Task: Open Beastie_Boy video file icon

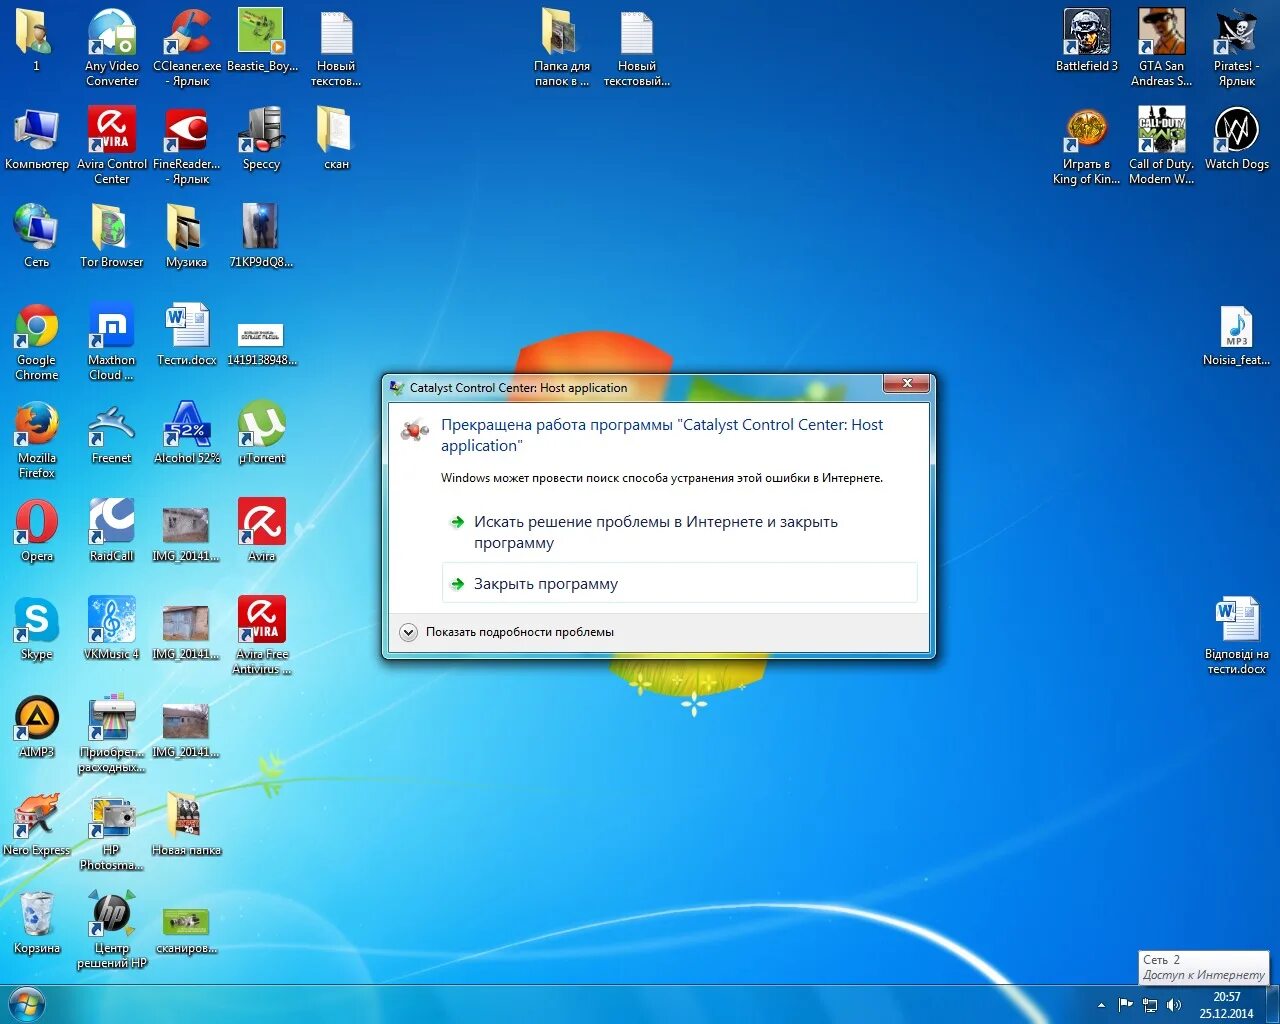Action: tap(261, 40)
